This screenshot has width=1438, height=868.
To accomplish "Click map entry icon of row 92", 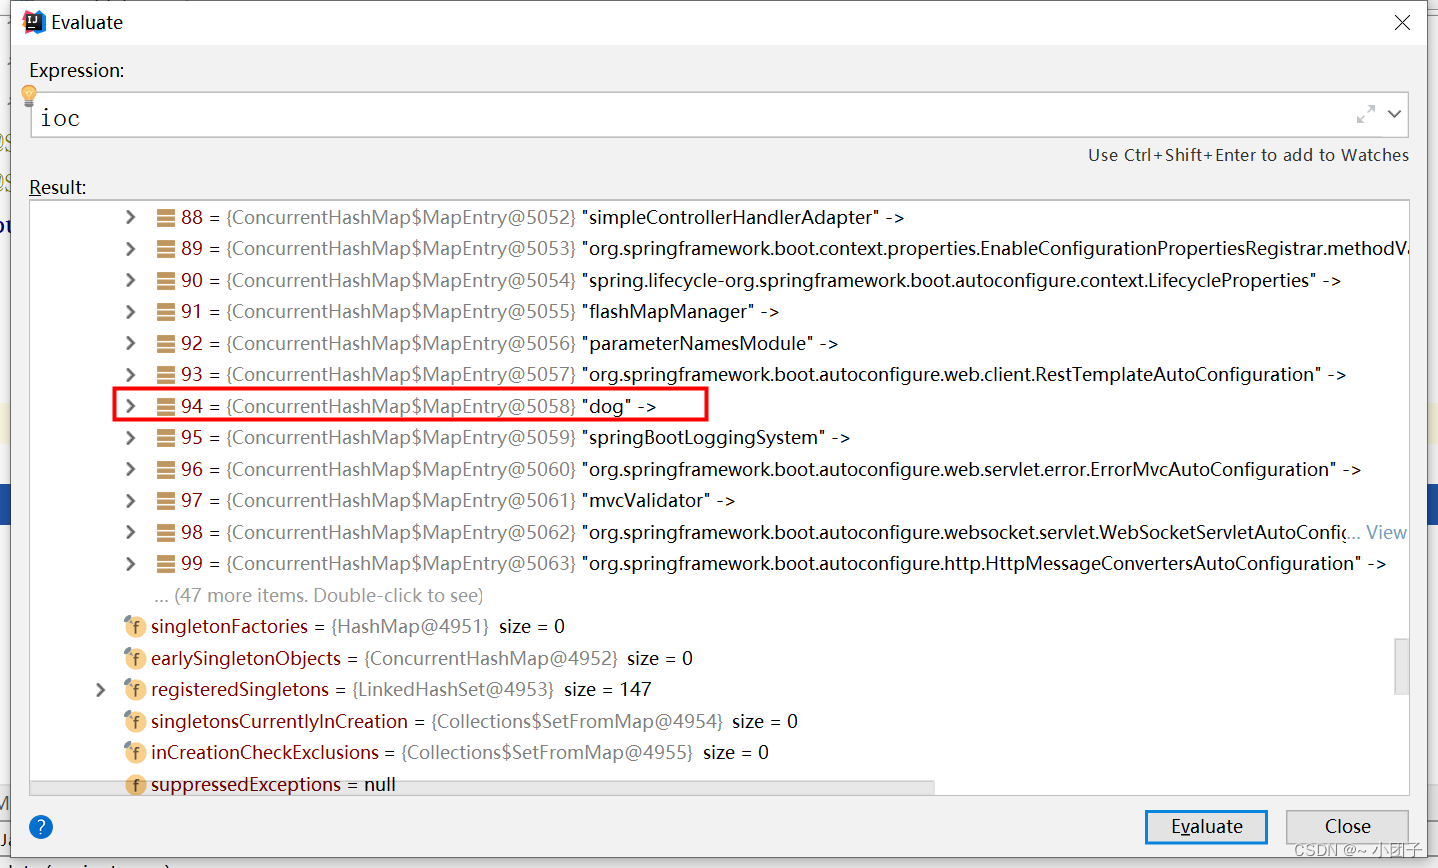I will pos(166,343).
